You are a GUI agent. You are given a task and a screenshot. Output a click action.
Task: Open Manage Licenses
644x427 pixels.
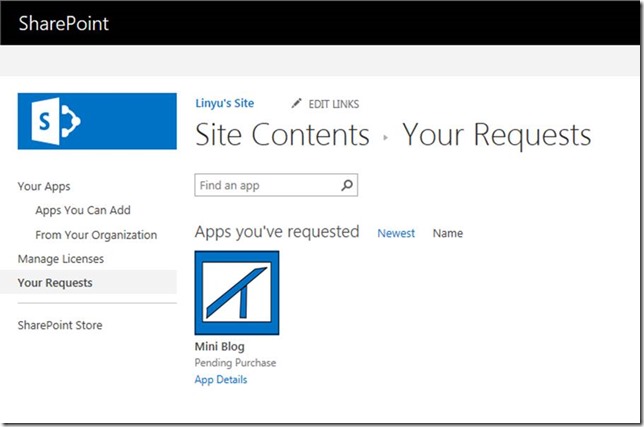click(x=61, y=259)
